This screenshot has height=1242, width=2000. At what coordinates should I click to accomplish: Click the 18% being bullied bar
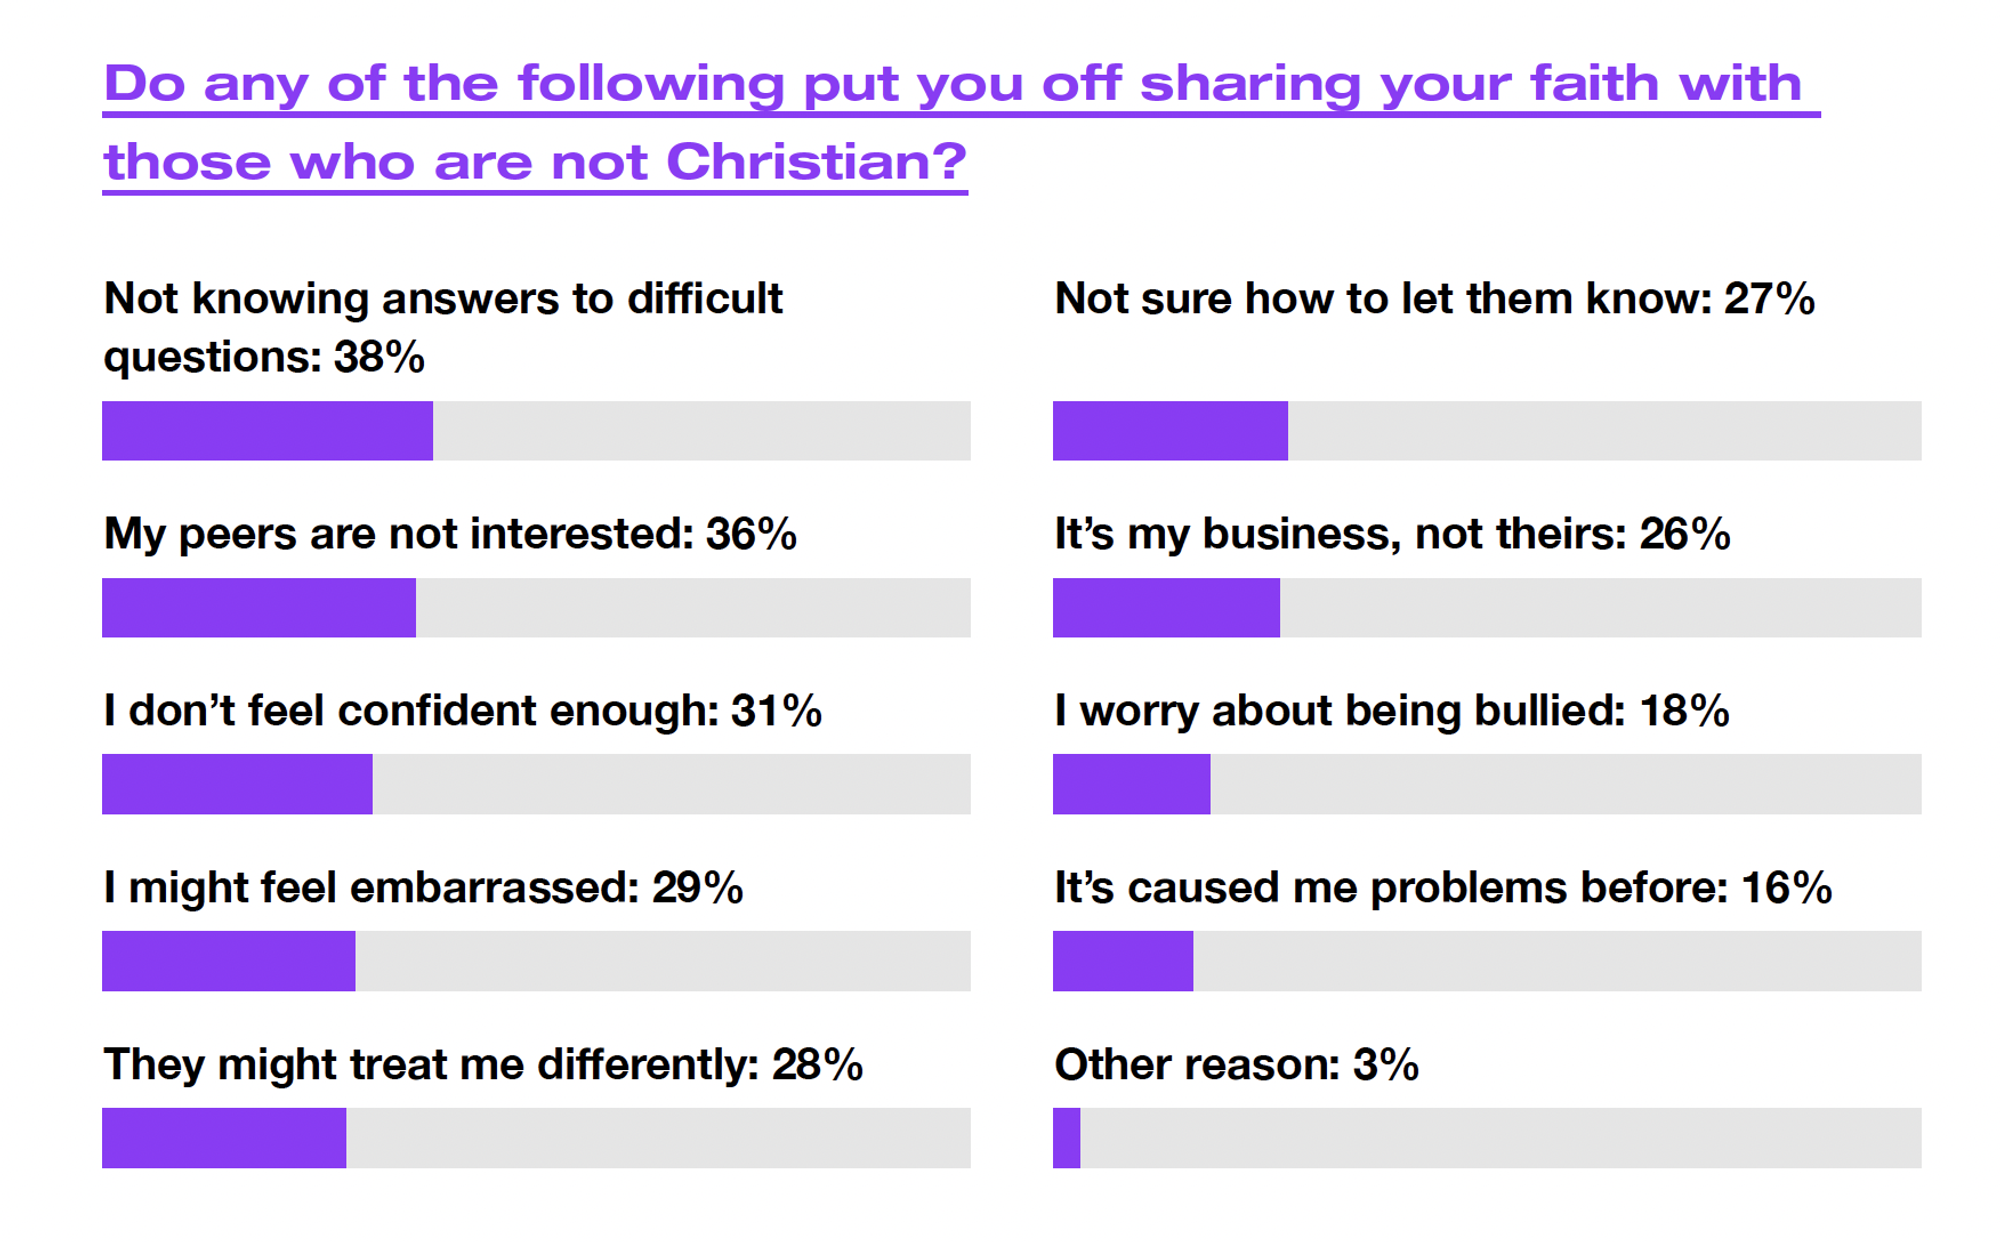click(x=1486, y=784)
